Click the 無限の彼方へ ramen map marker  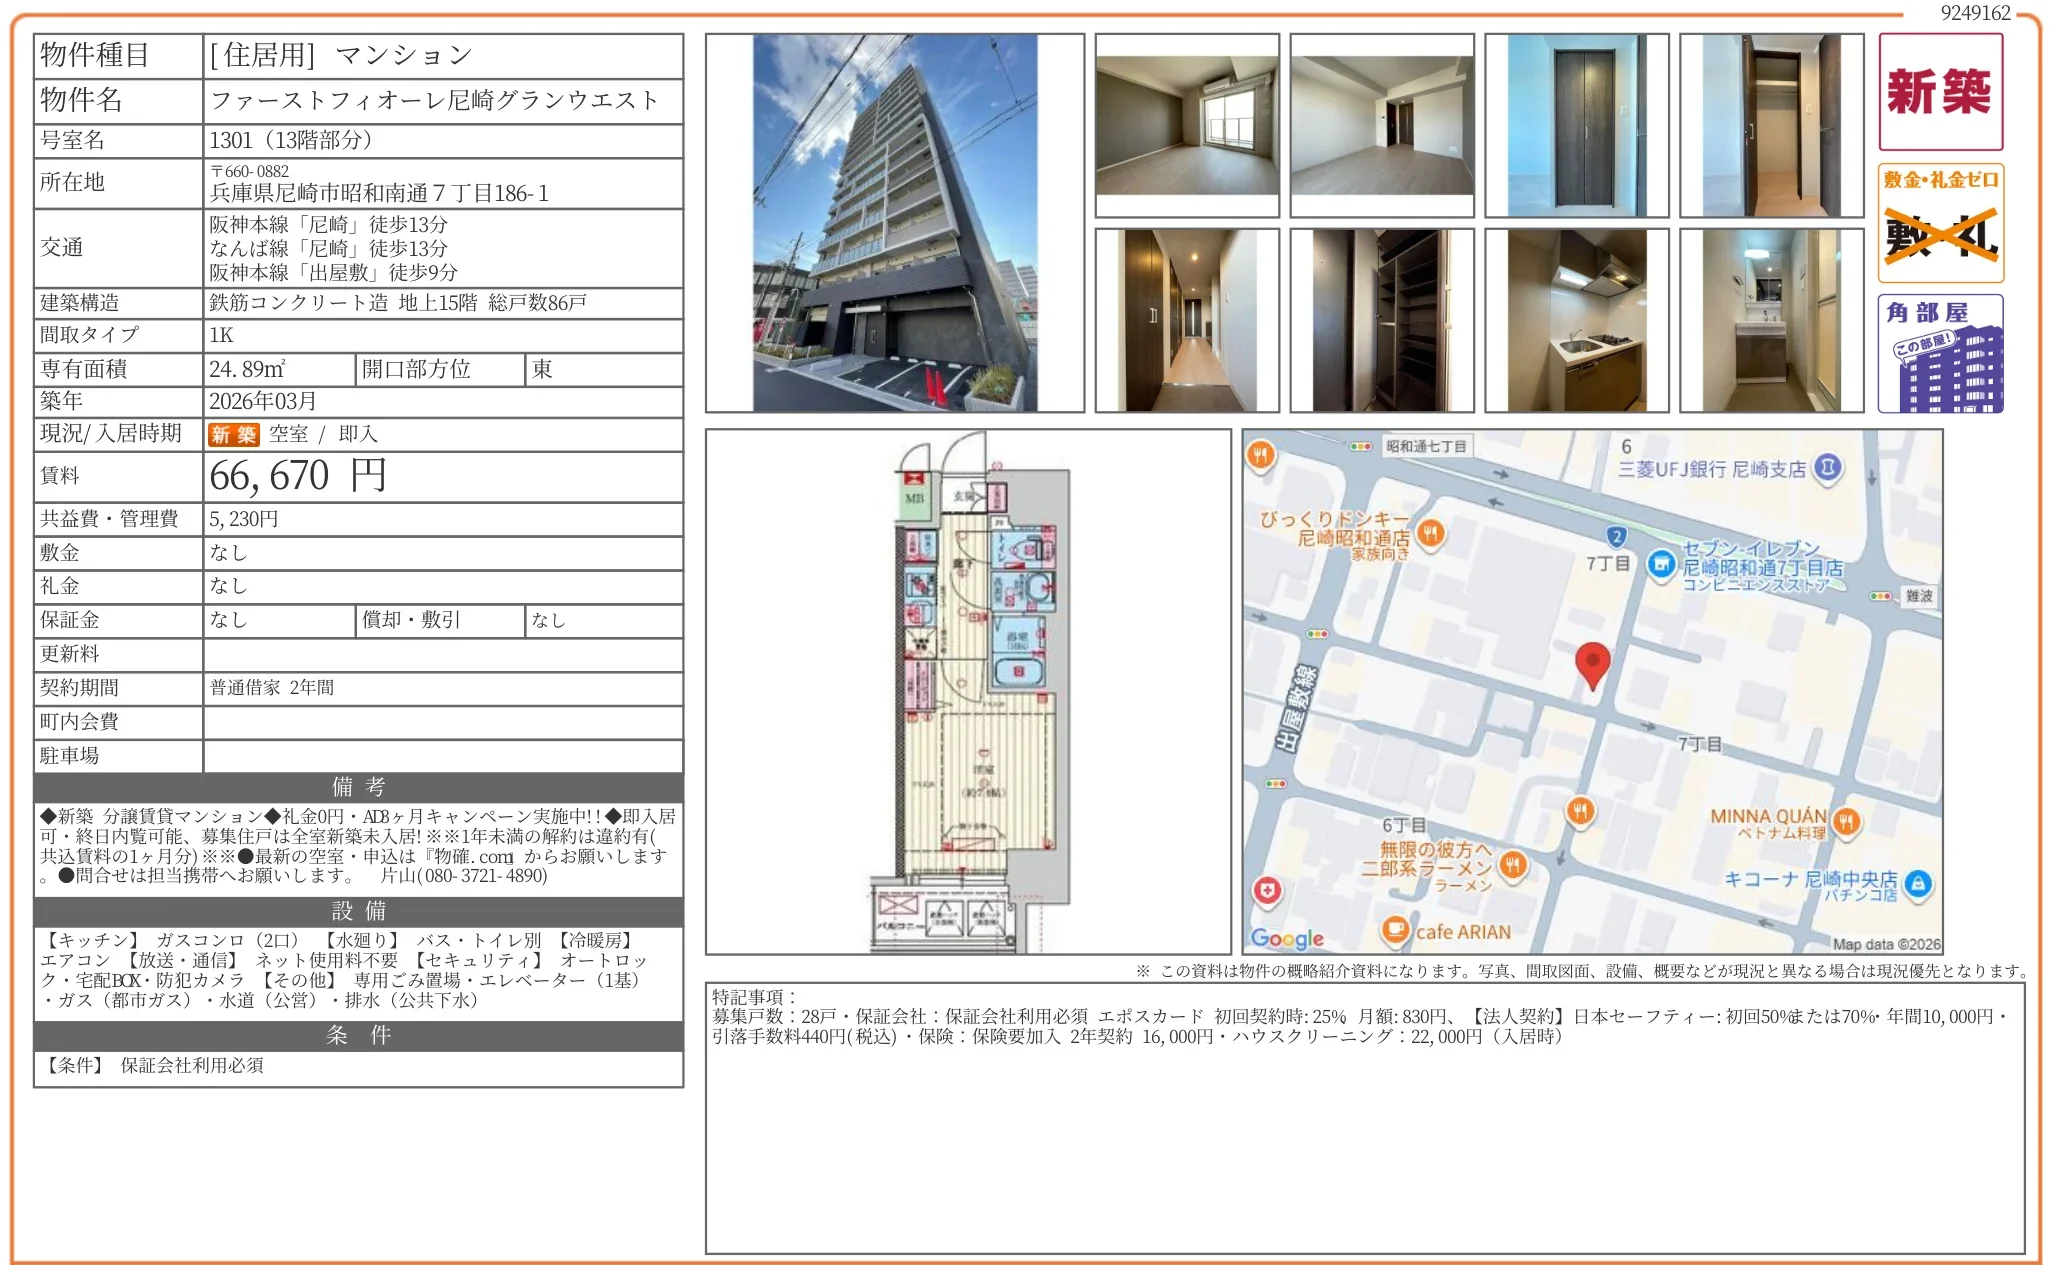click(x=1513, y=864)
